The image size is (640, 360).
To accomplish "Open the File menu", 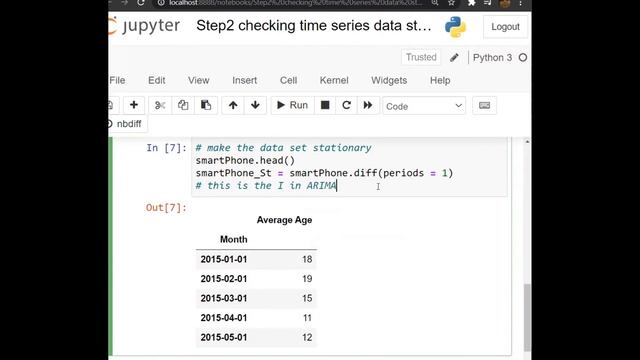I will click(118, 80).
